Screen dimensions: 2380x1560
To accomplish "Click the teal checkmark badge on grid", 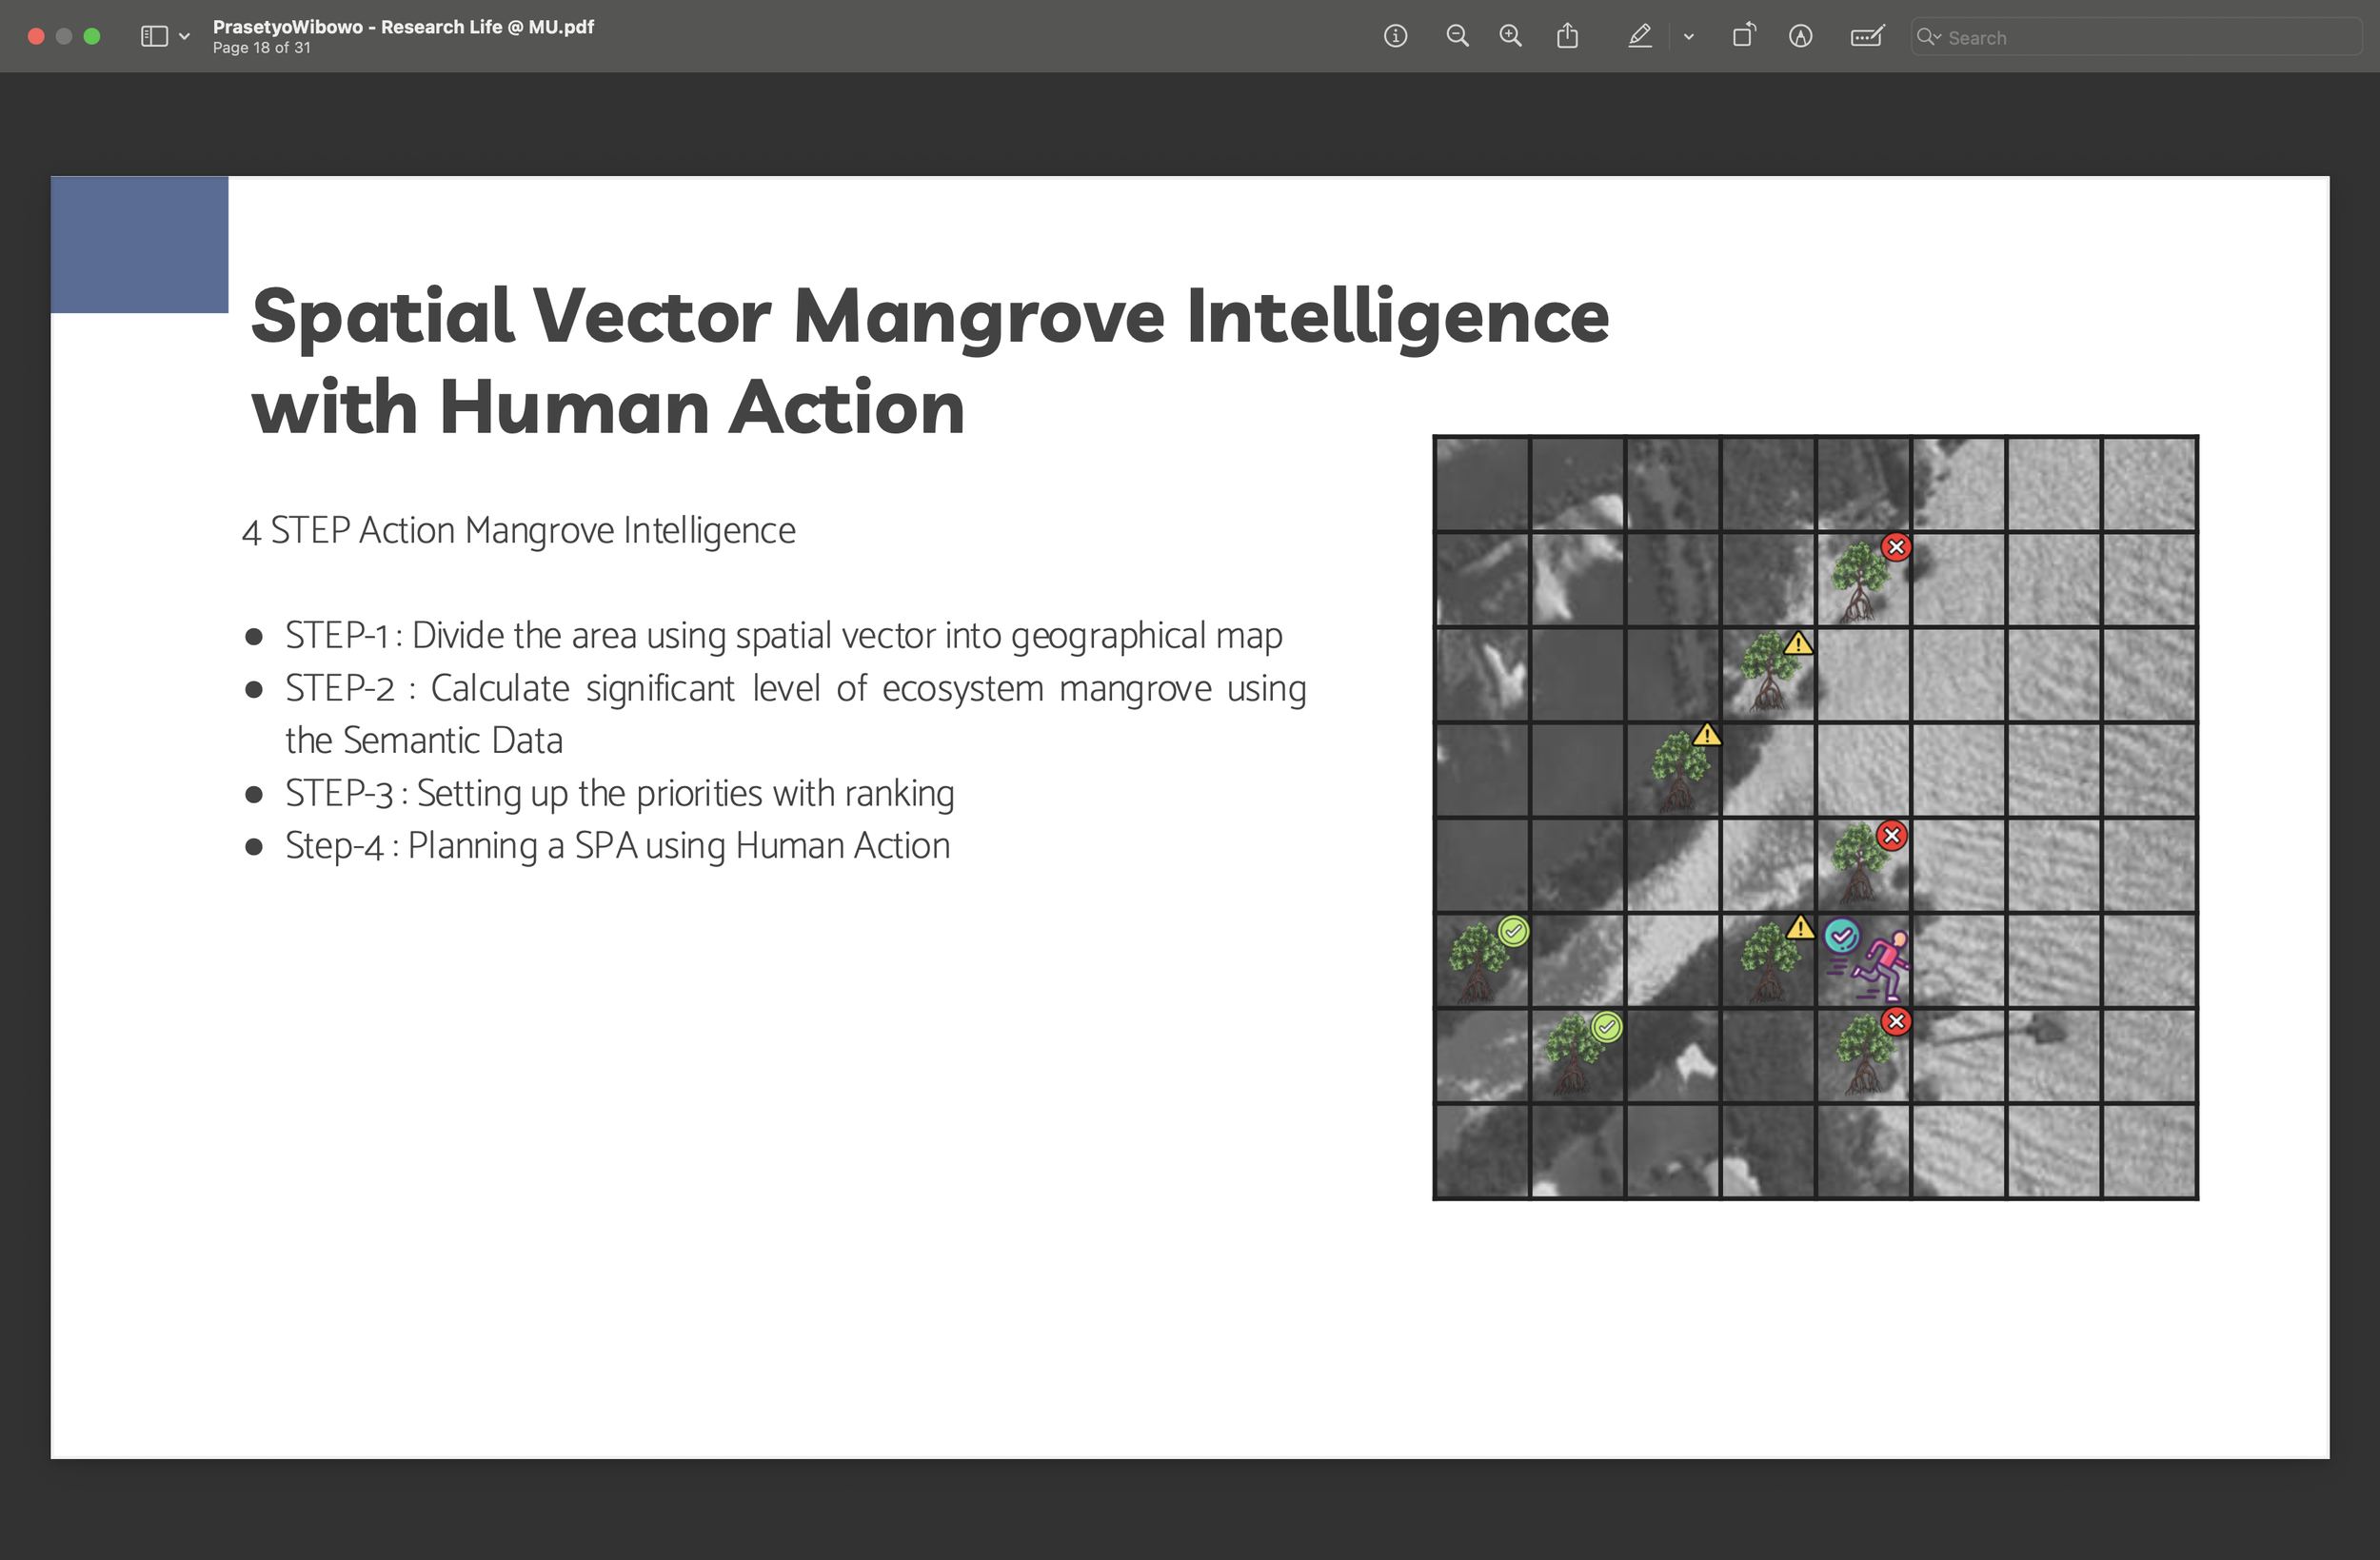I will tap(1841, 937).
